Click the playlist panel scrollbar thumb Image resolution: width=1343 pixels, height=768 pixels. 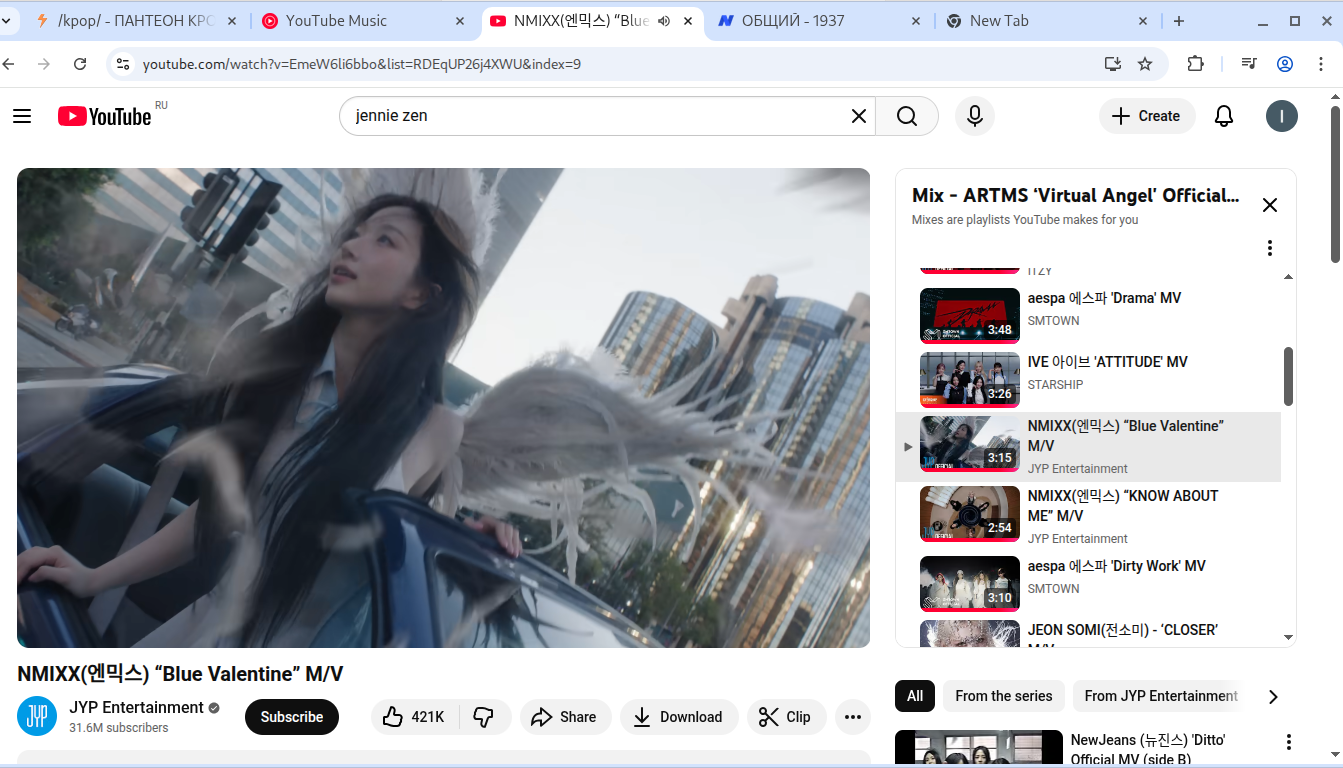[x=1288, y=376]
